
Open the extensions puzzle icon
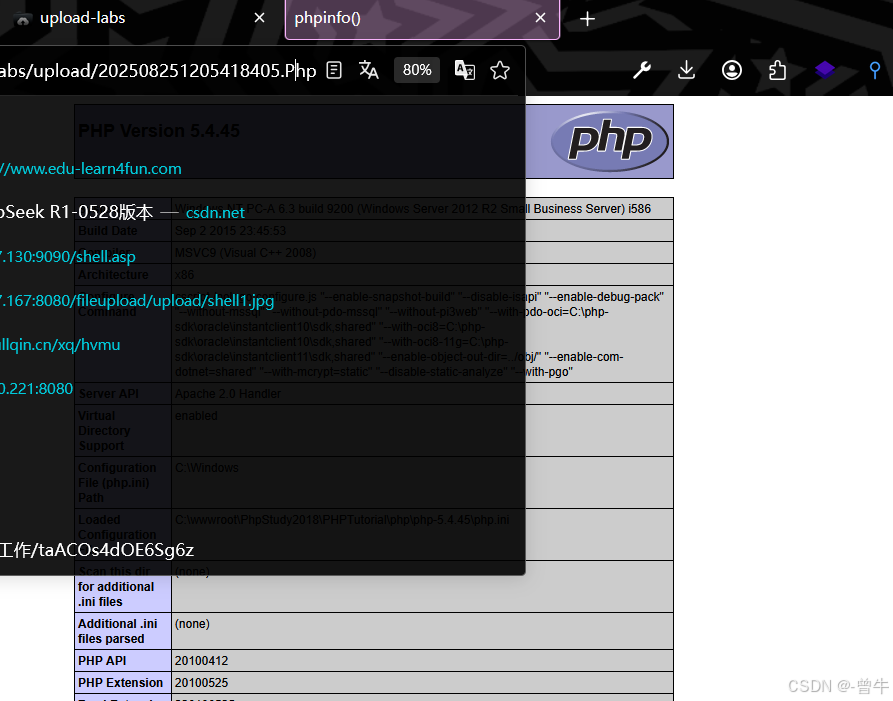777,70
